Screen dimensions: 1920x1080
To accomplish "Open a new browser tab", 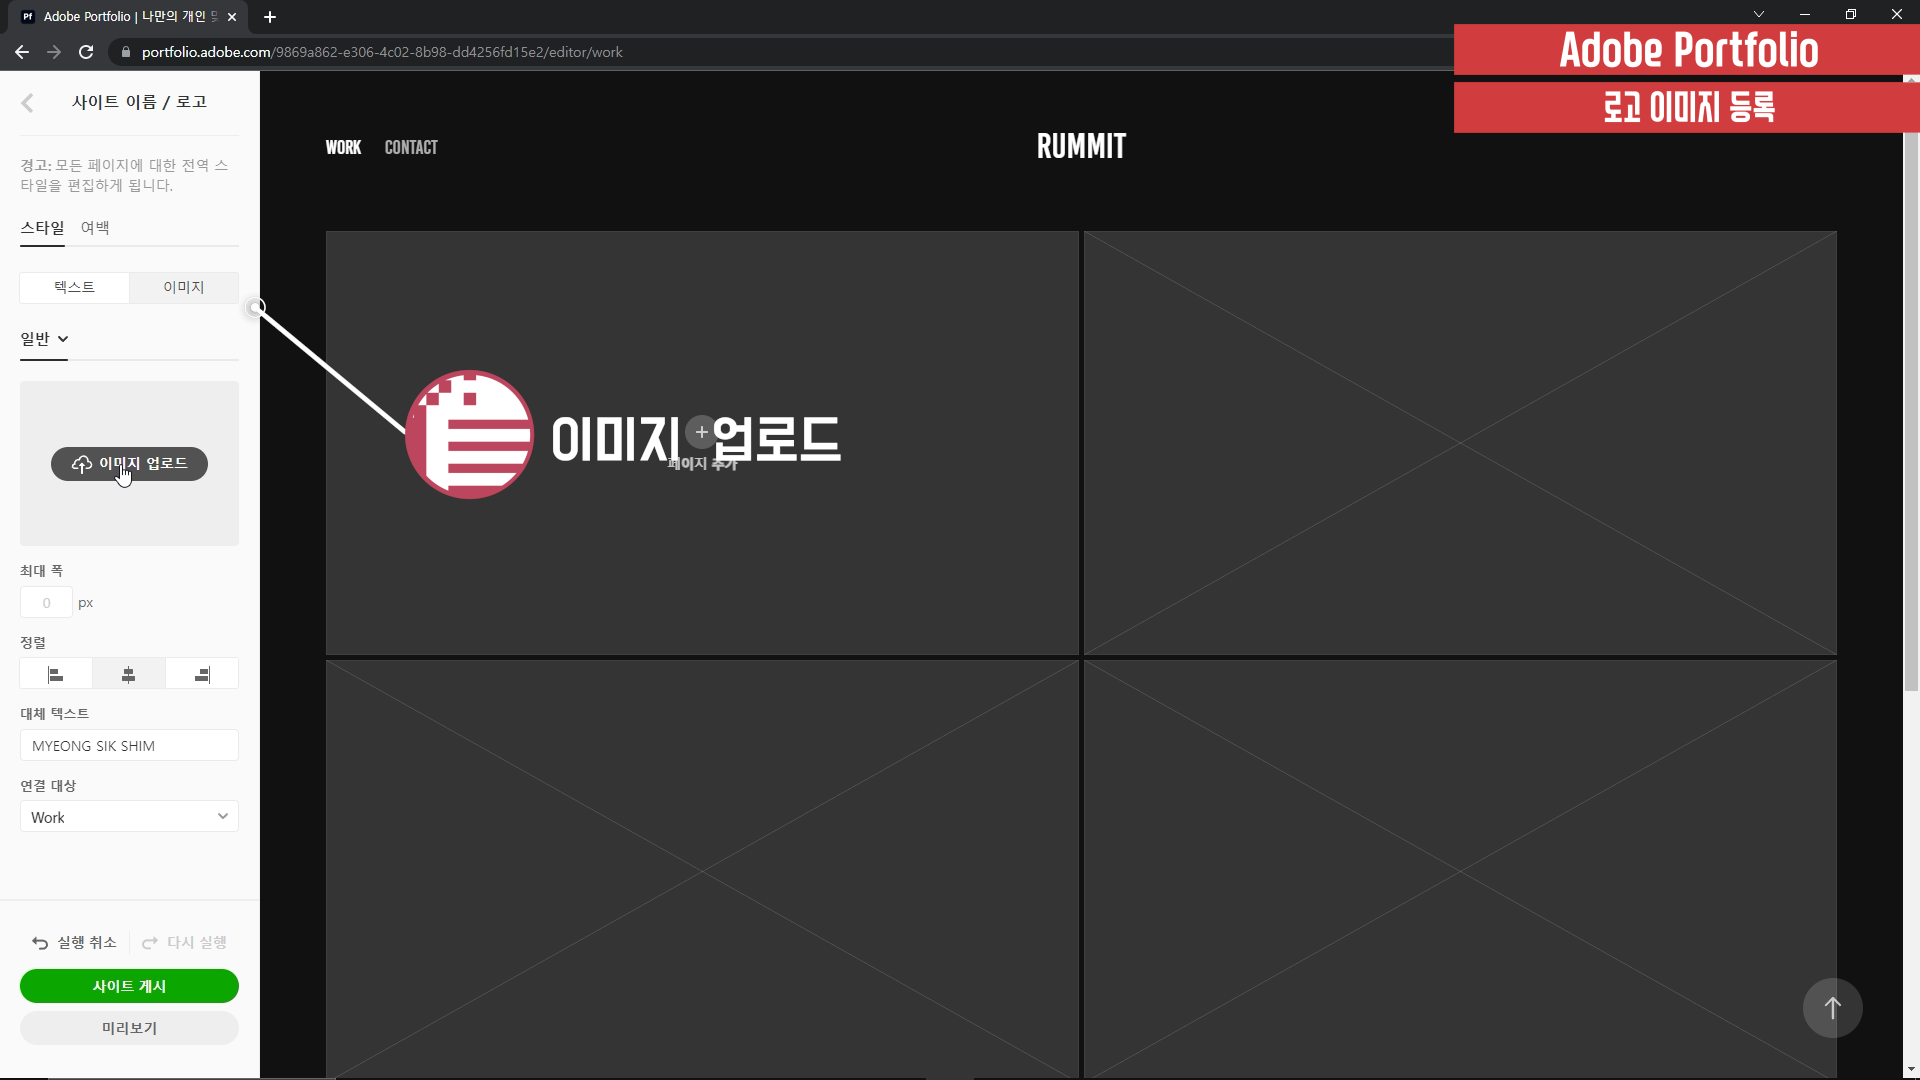I will [270, 17].
